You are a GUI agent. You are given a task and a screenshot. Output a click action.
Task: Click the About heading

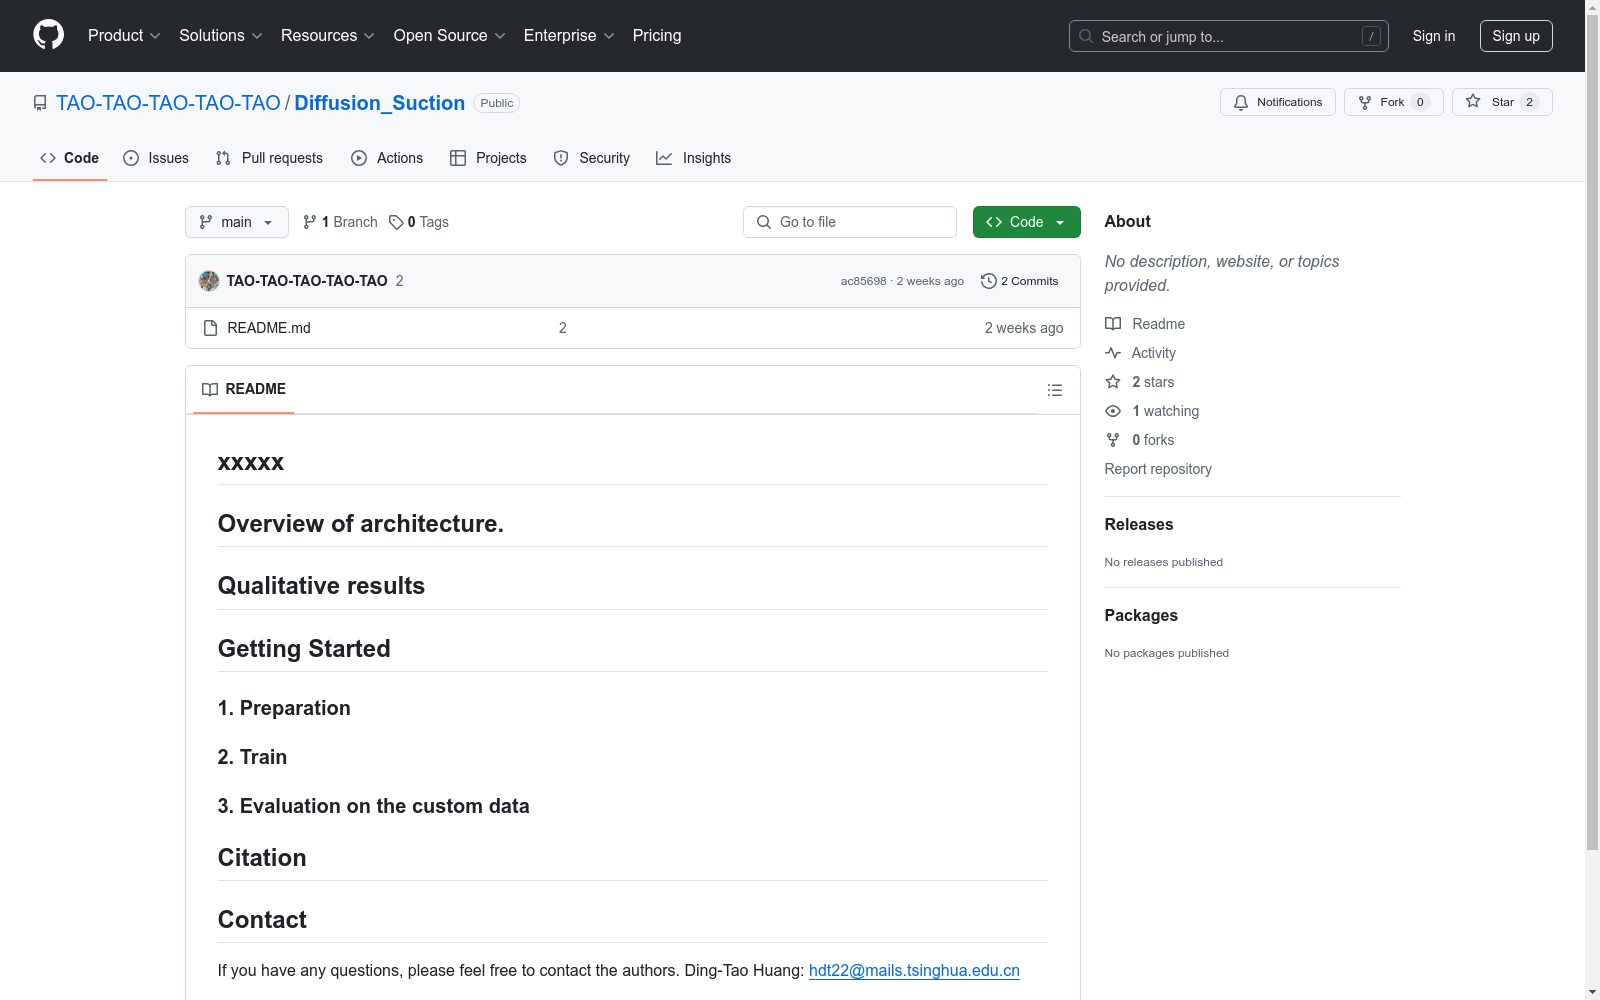coord(1128,221)
